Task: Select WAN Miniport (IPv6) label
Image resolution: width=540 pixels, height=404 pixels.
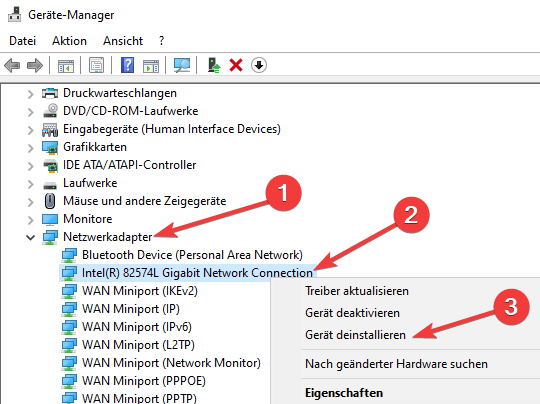Action: [137, 327]
